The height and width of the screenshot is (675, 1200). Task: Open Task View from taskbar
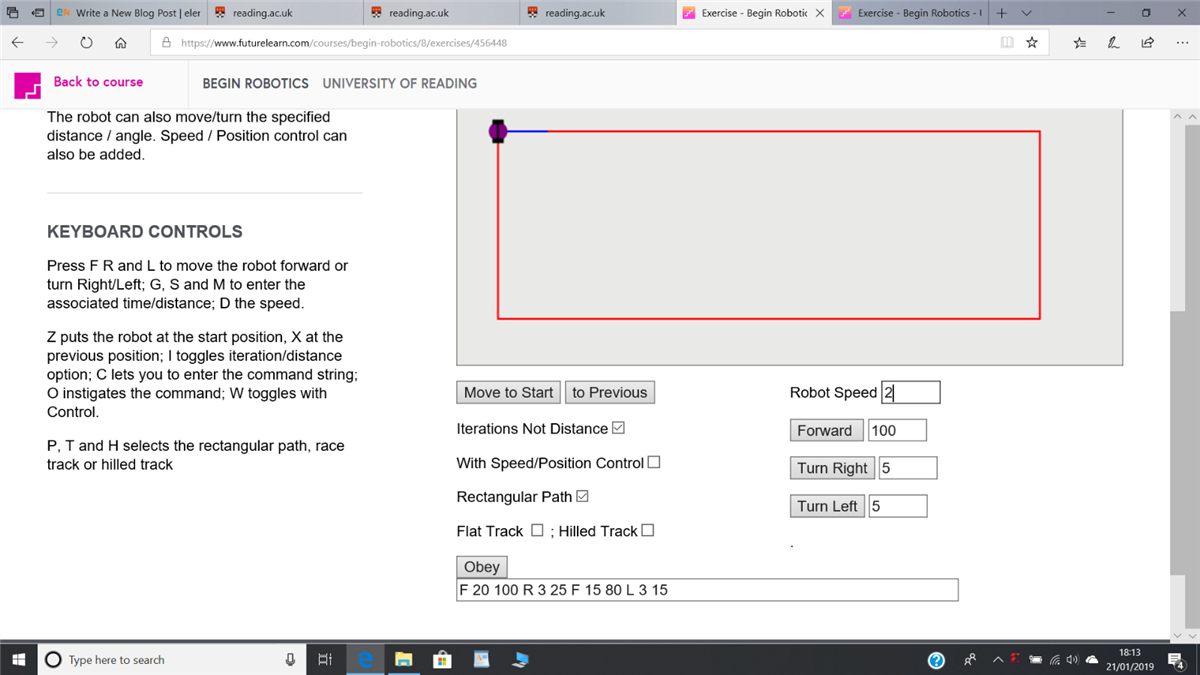click(x=324, y=659)
